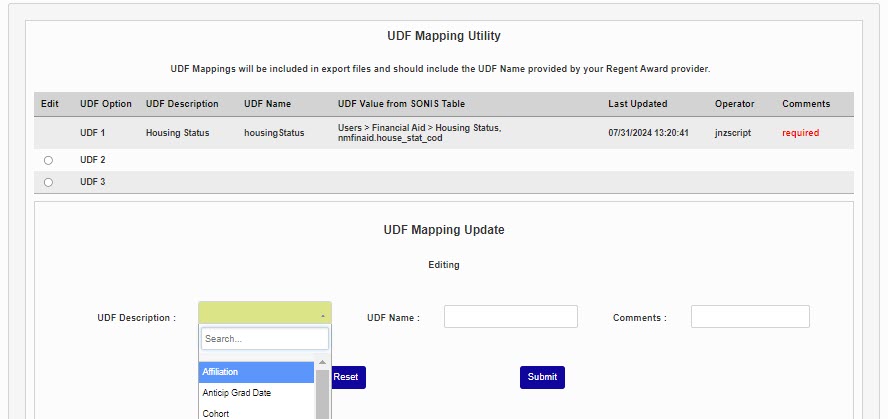Image resolution: width=888 pixels, height=419 pixels.
Task: Select the UDF 2 radio button
Action: pyautogui.click(x=48, y=160)
